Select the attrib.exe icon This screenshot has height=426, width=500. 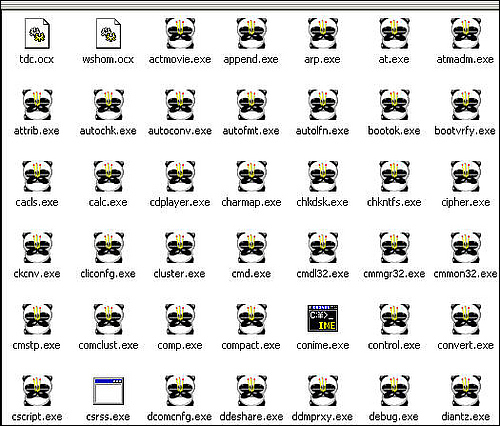point(37,105)
